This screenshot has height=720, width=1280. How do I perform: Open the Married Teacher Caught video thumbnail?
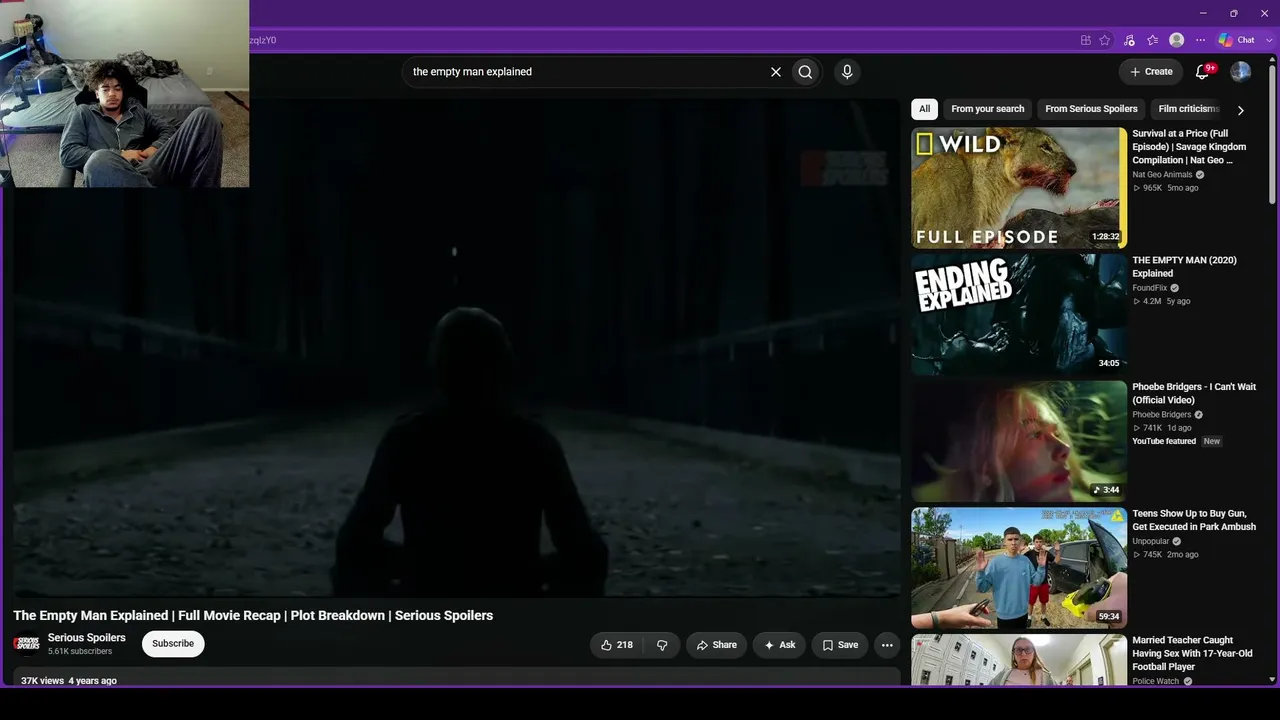(1019, 660)
